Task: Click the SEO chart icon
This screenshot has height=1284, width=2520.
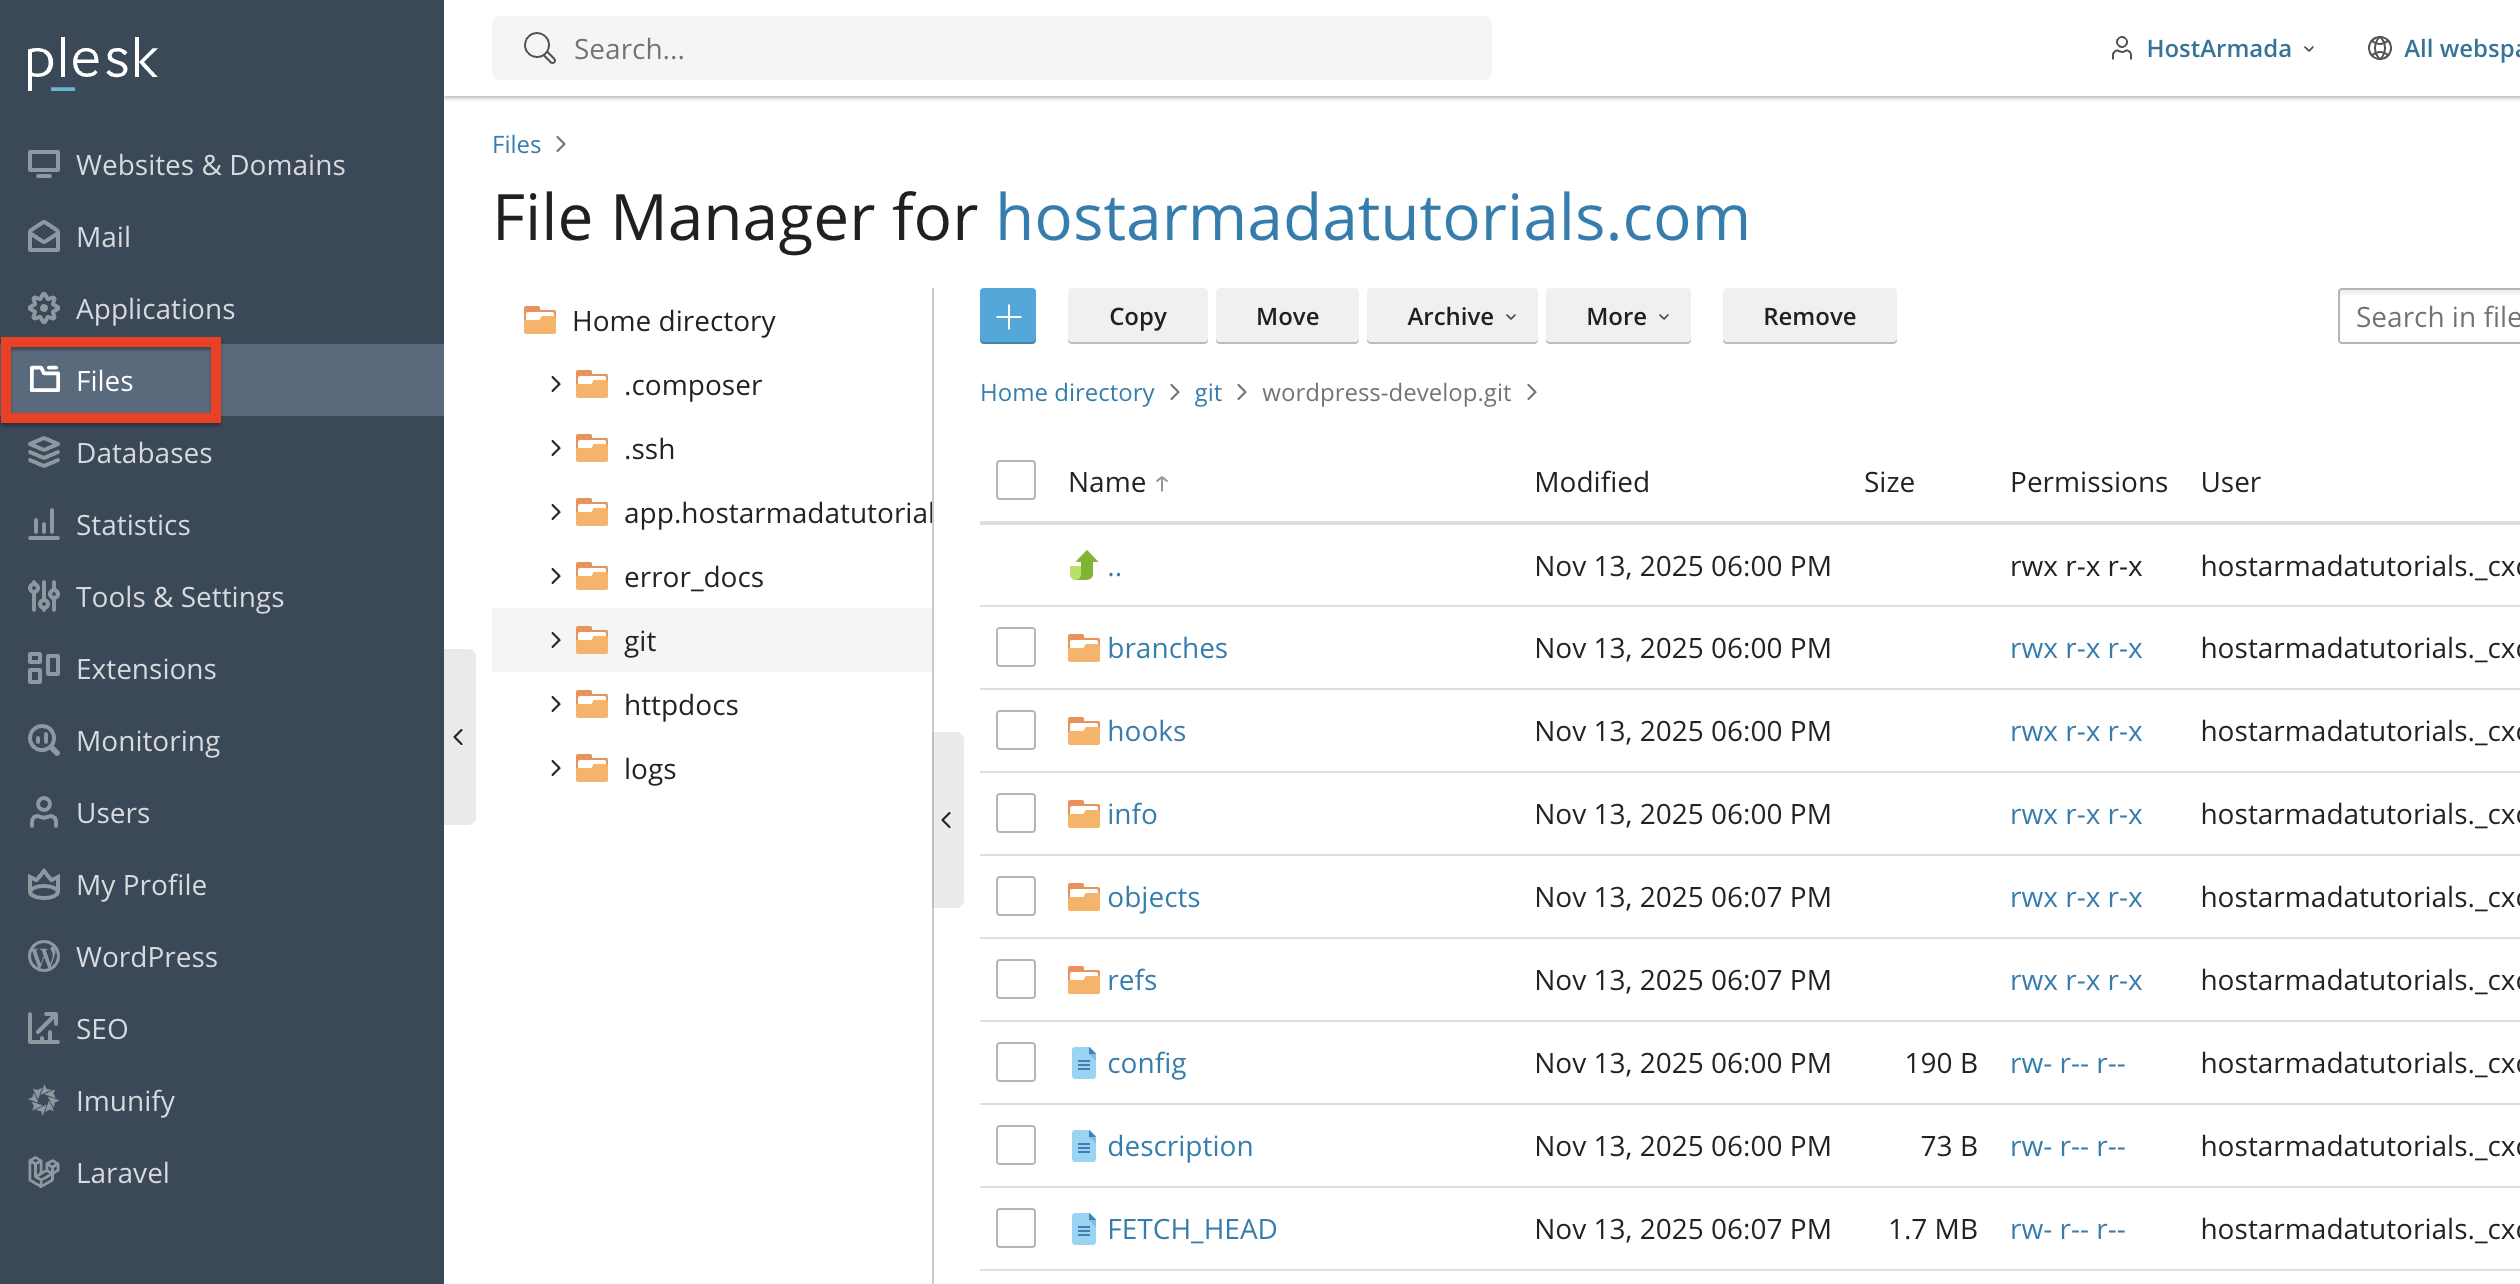Action: (44, 1028)
